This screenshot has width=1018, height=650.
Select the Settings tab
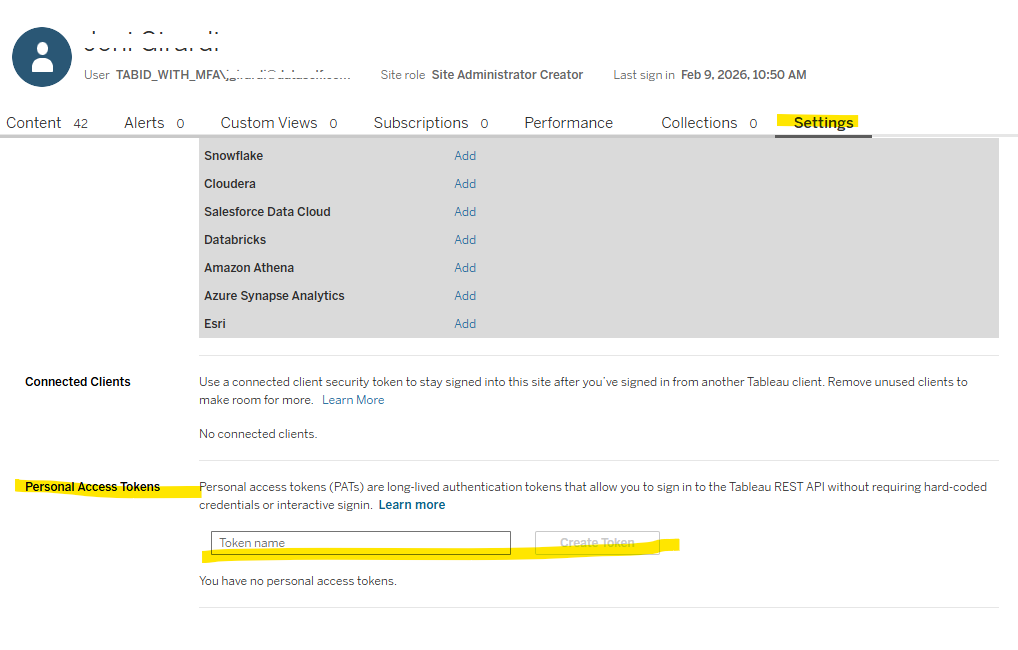click(x=823, y=123)
